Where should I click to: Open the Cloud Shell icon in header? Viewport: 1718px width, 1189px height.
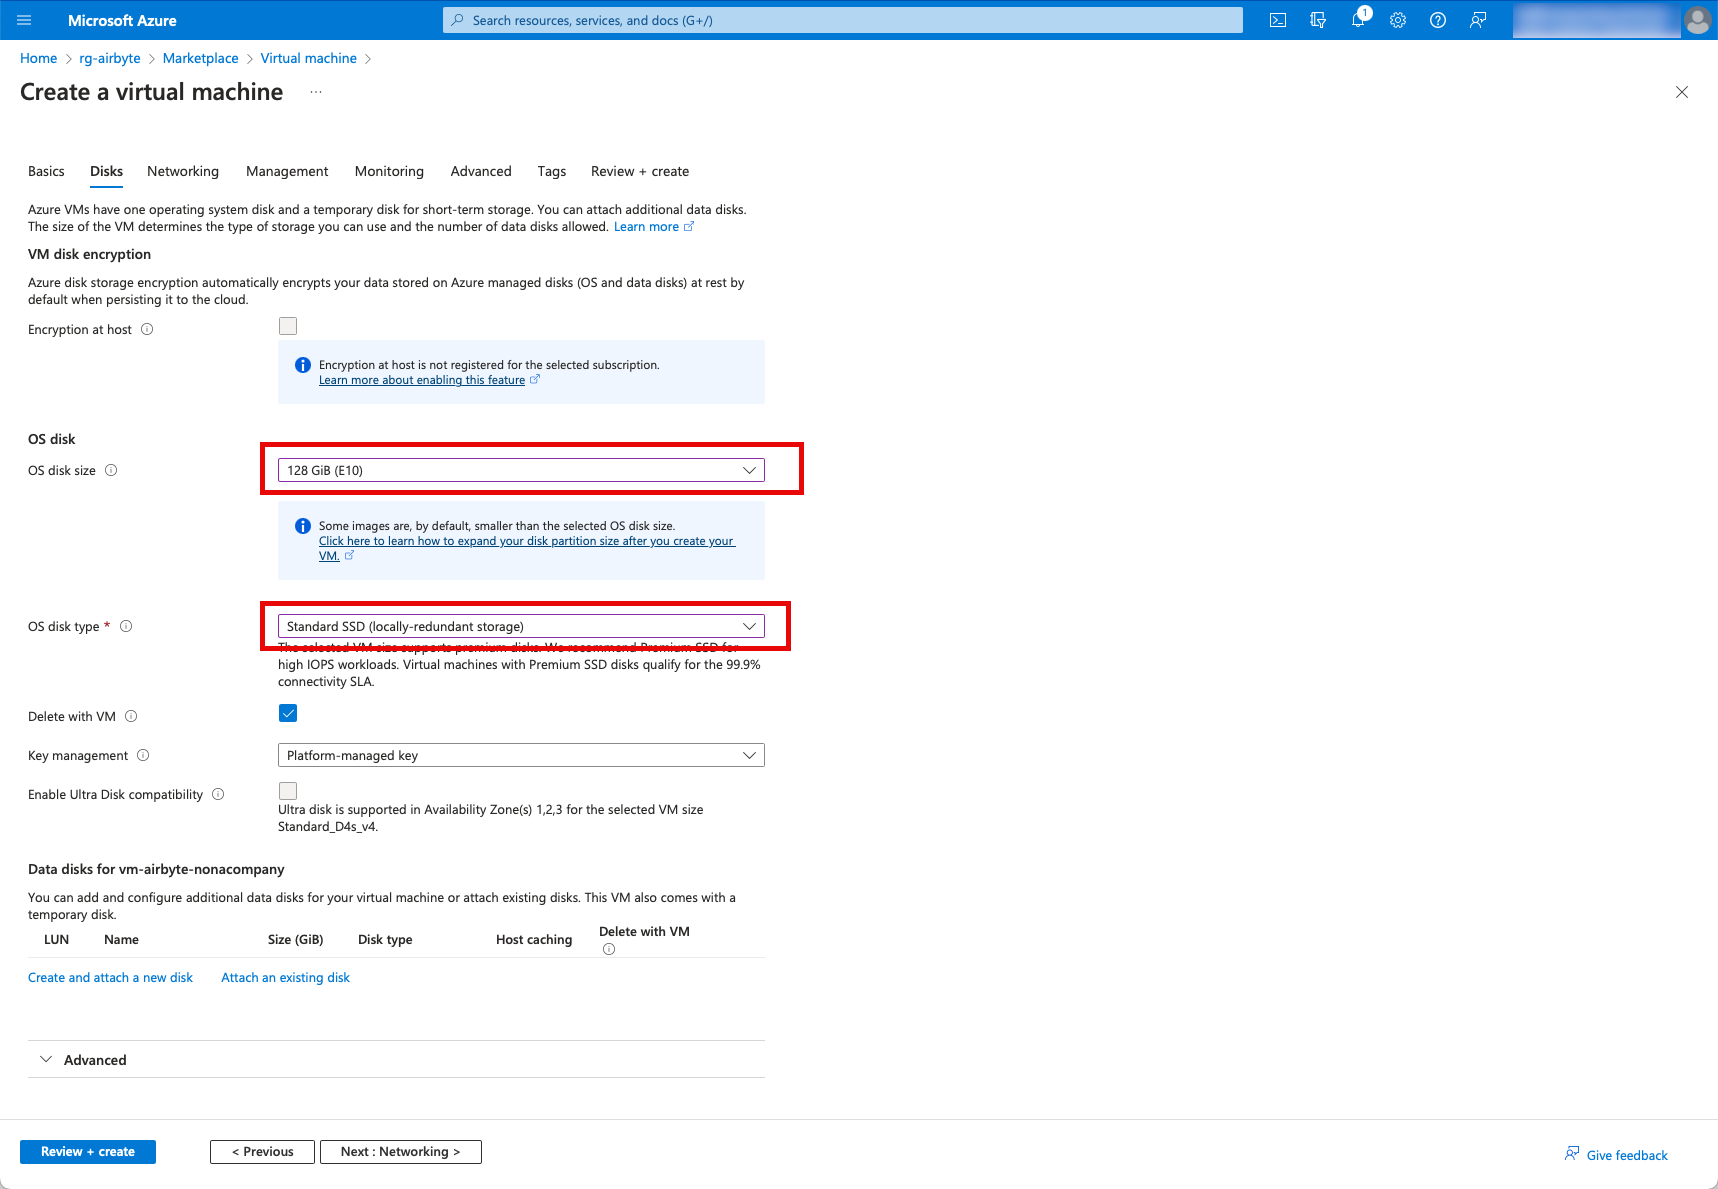click(x=1277, y=20)
